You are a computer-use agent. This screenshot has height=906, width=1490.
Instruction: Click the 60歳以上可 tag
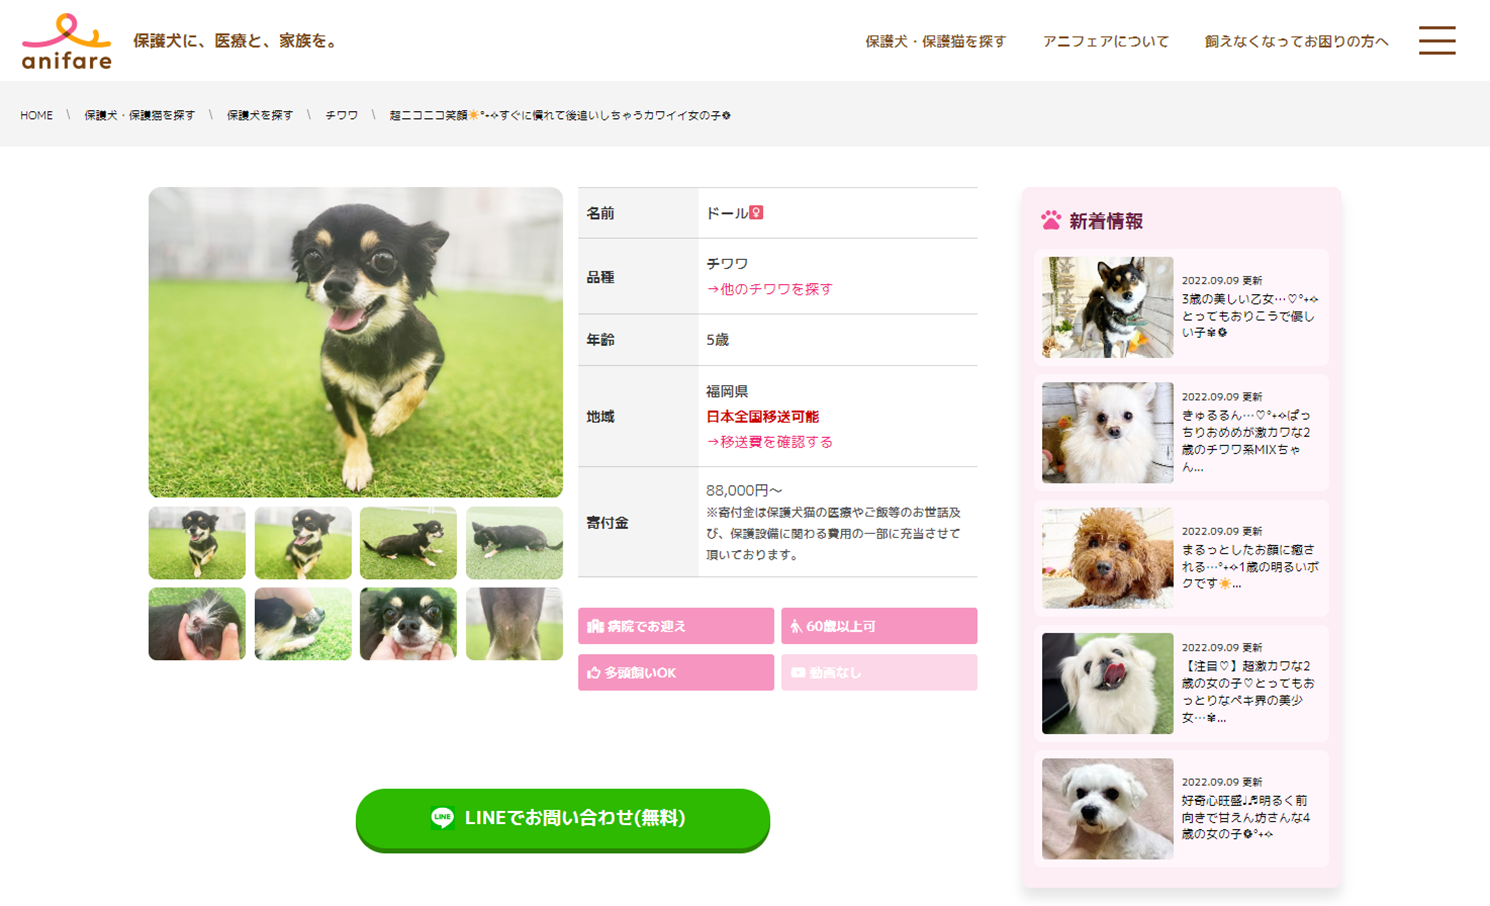(879, 626)
